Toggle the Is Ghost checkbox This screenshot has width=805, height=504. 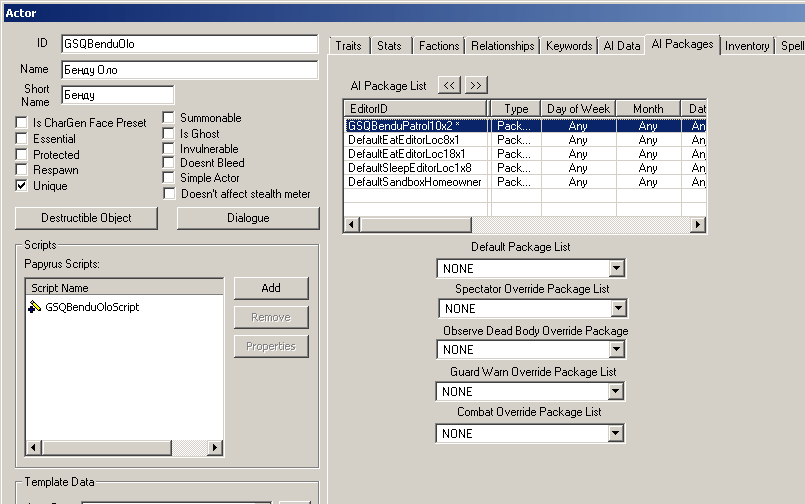pos(168,133)
